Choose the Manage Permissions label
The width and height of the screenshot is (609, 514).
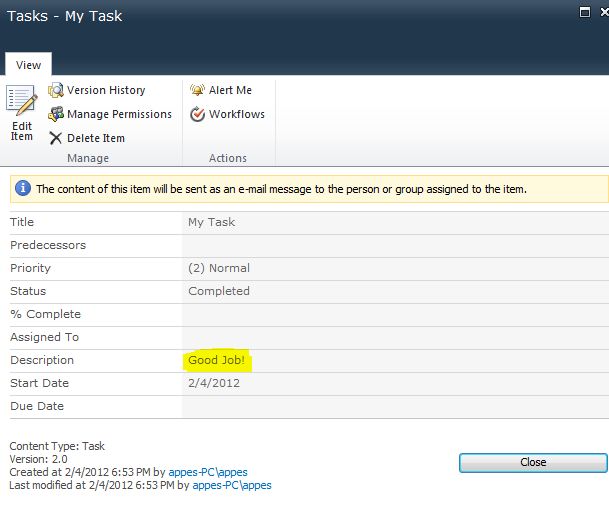pos(119,114)
